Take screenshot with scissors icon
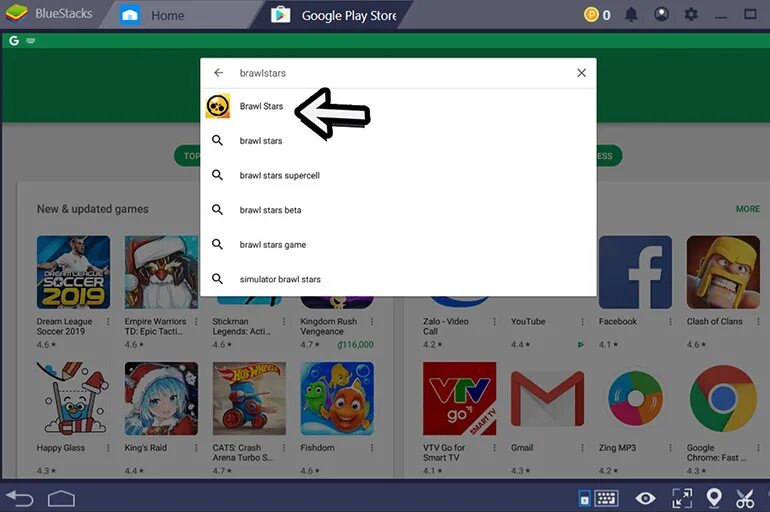 (745, 498)
